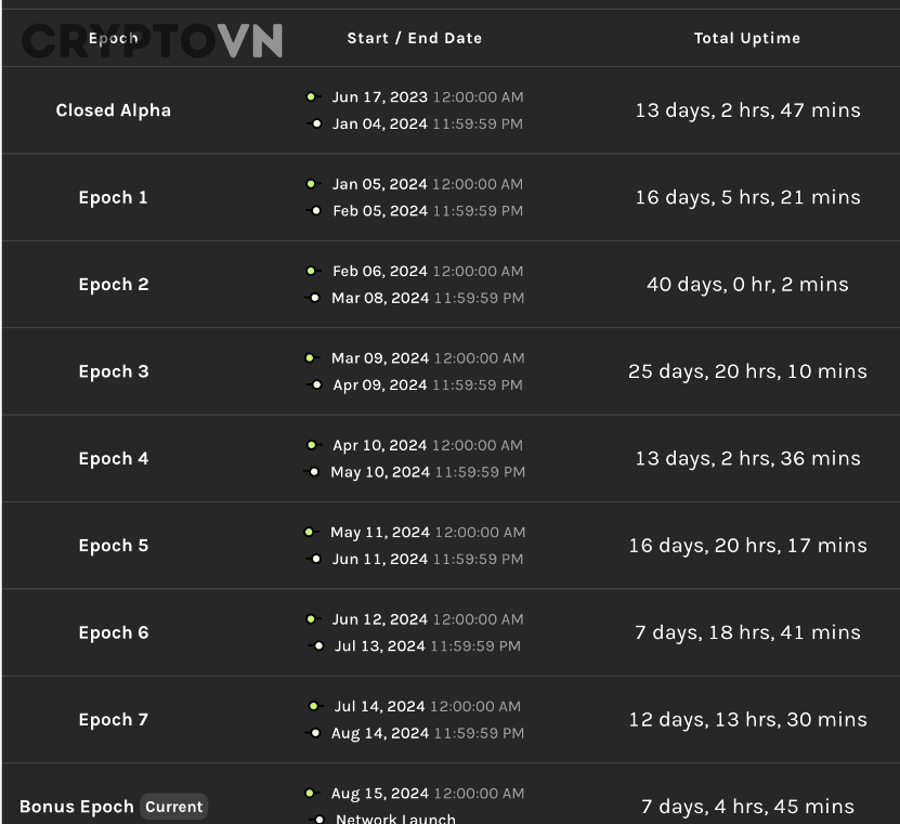
Task: Select the Epoch column header
Action: tap(113, 38)
